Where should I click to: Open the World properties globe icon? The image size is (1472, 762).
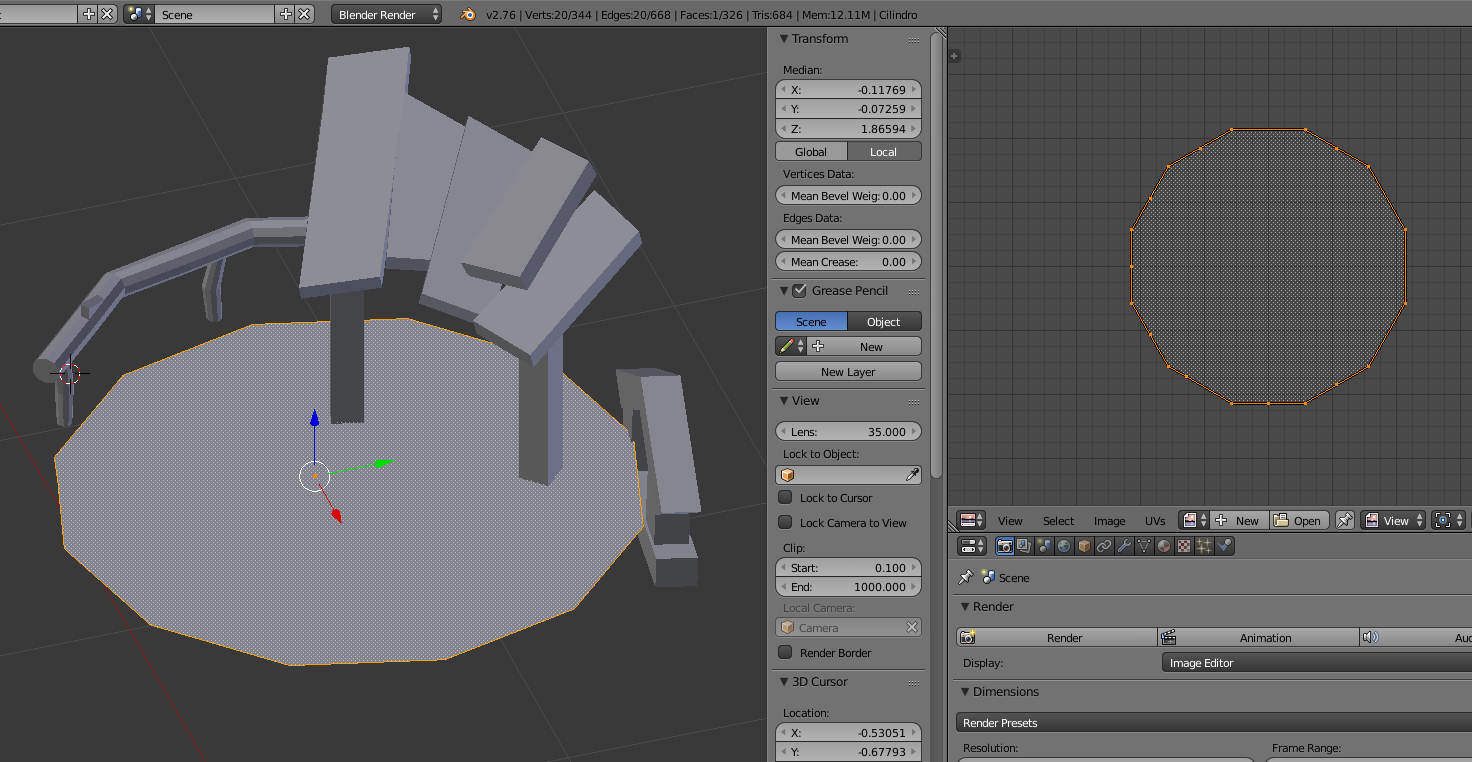[x=1064, y=546]
